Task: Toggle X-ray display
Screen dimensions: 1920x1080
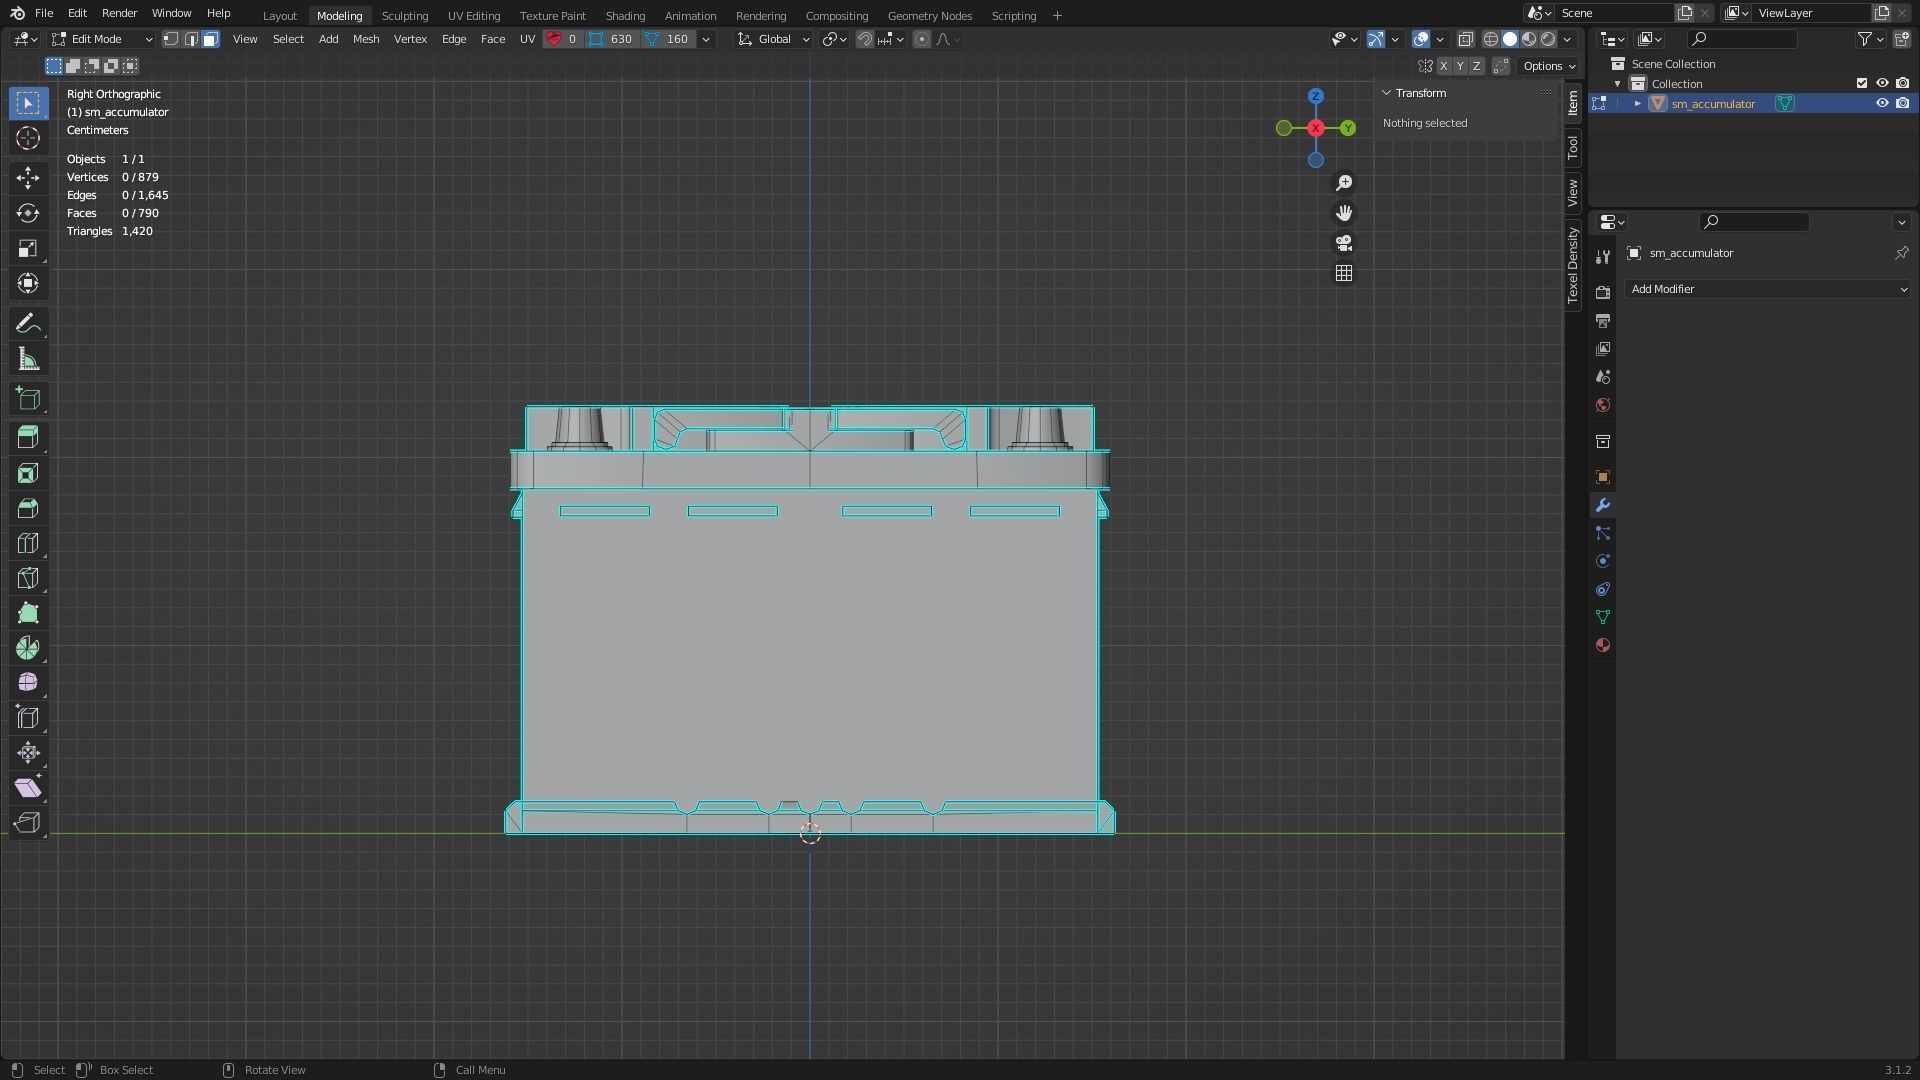Action: 1465,39
